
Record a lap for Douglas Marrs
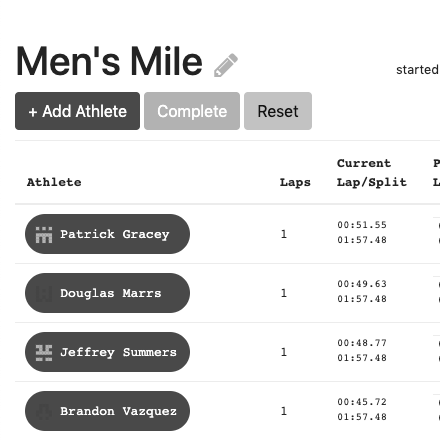[x=107, y=293]
